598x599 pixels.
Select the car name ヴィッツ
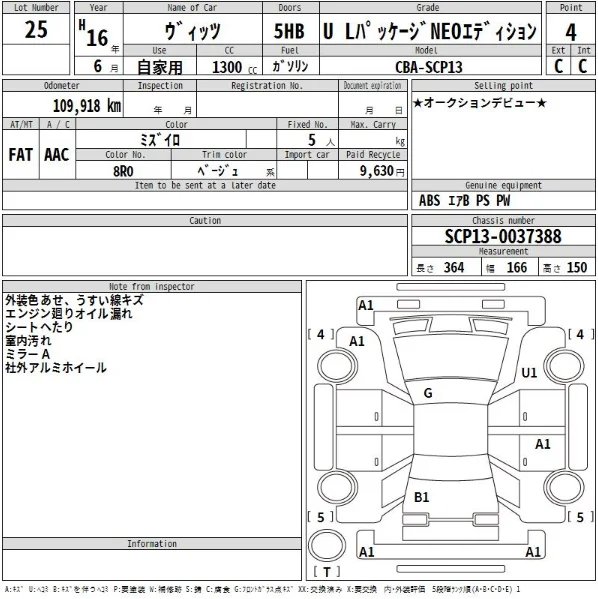[192, 31]
